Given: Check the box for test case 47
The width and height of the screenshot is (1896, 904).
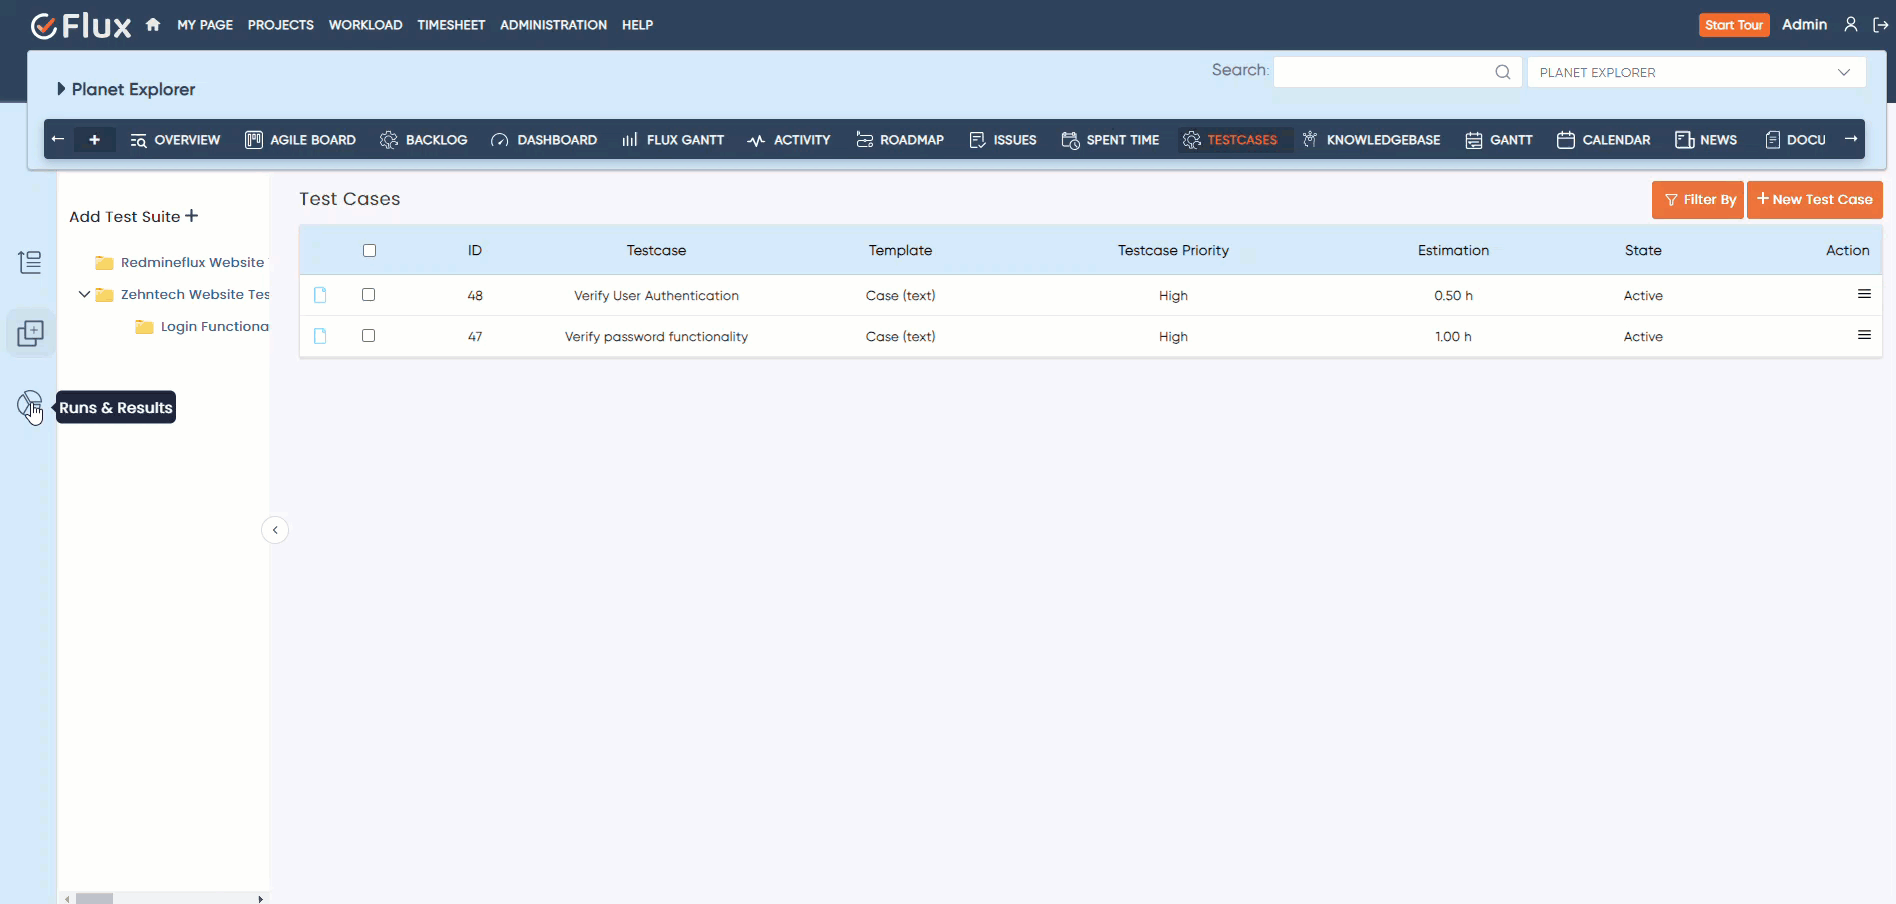Looking at the screenshot, I should click(x=369, y=336).
